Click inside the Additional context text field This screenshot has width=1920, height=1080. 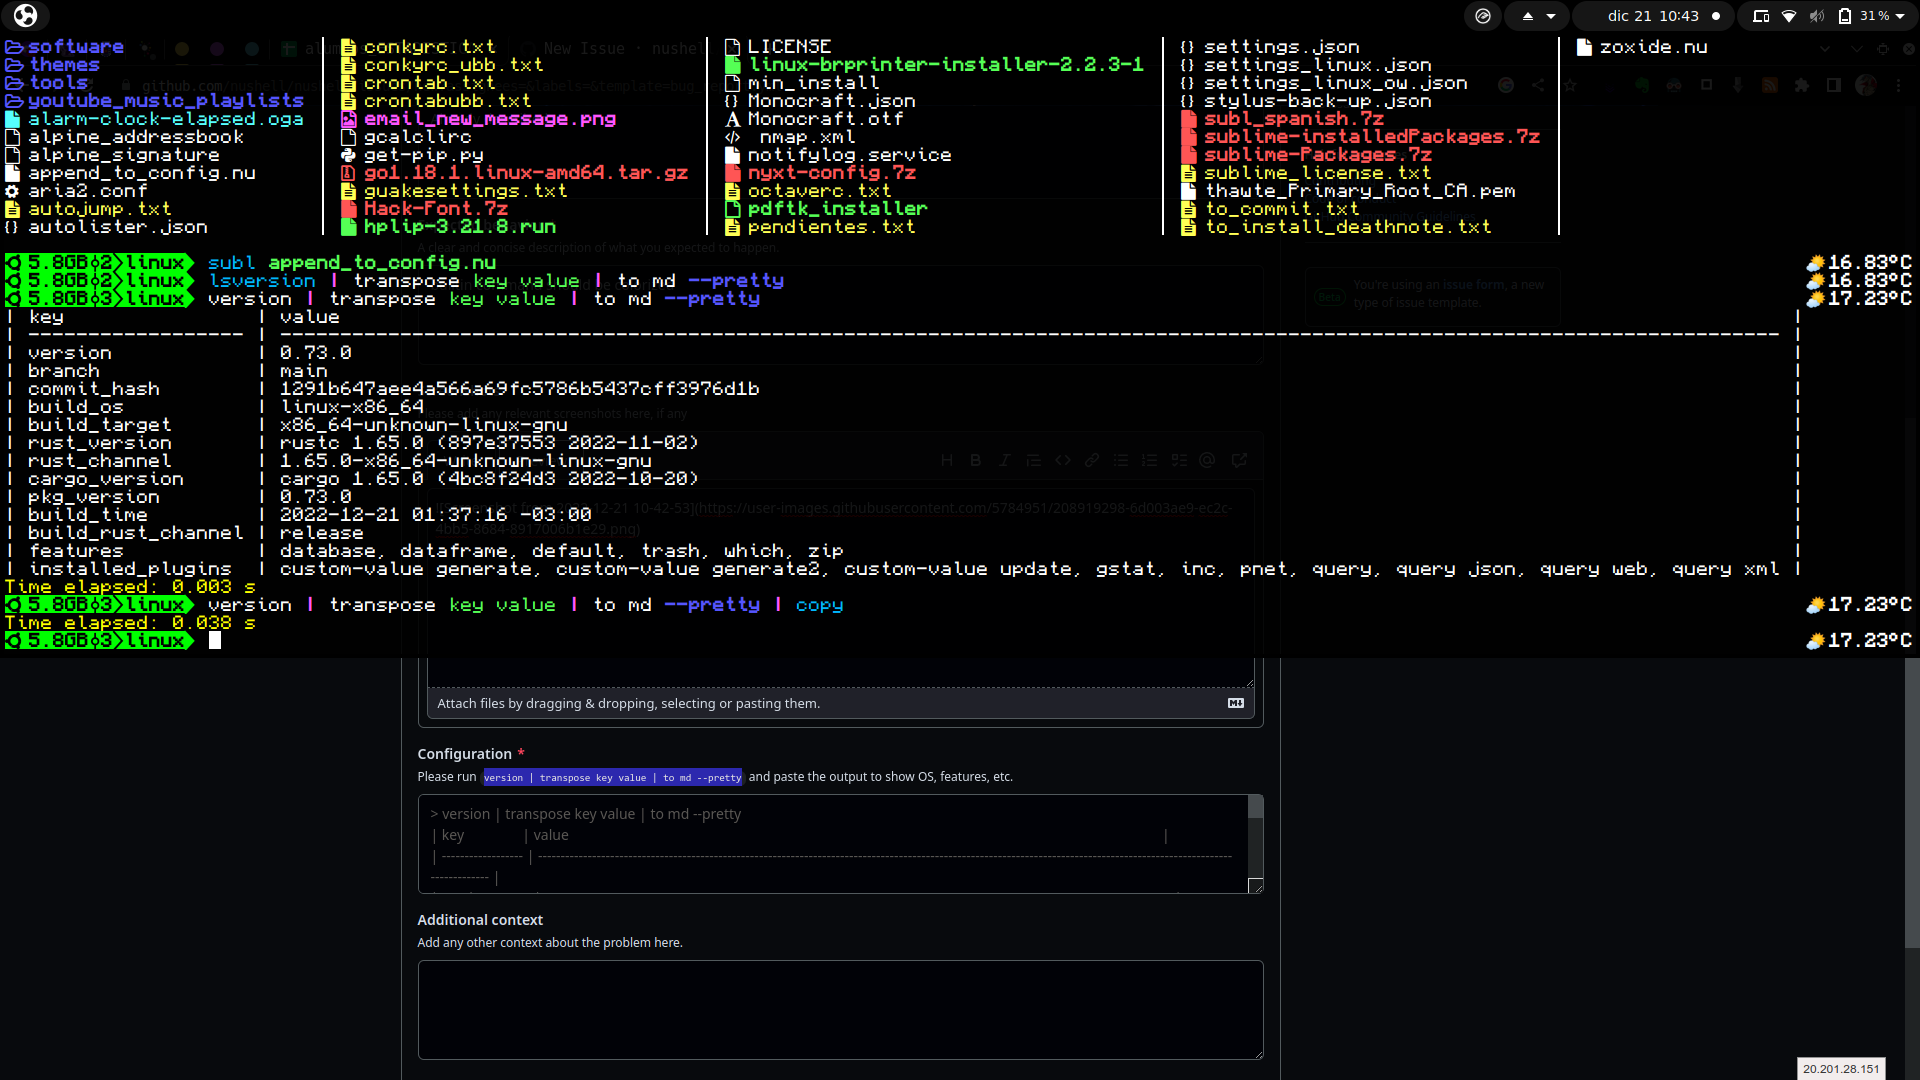click(840, 1010)
